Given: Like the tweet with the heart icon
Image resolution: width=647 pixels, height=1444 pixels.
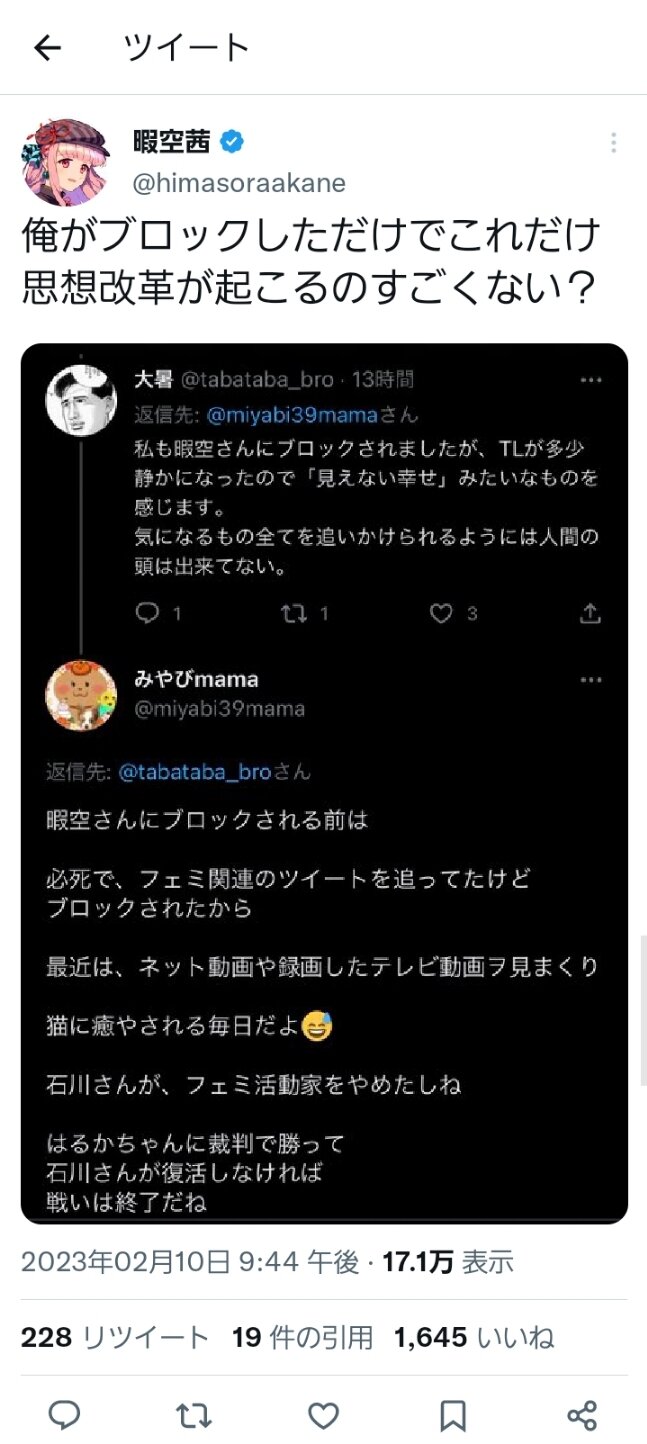Looking at the screenshot, I should [x=323, y=1415].
